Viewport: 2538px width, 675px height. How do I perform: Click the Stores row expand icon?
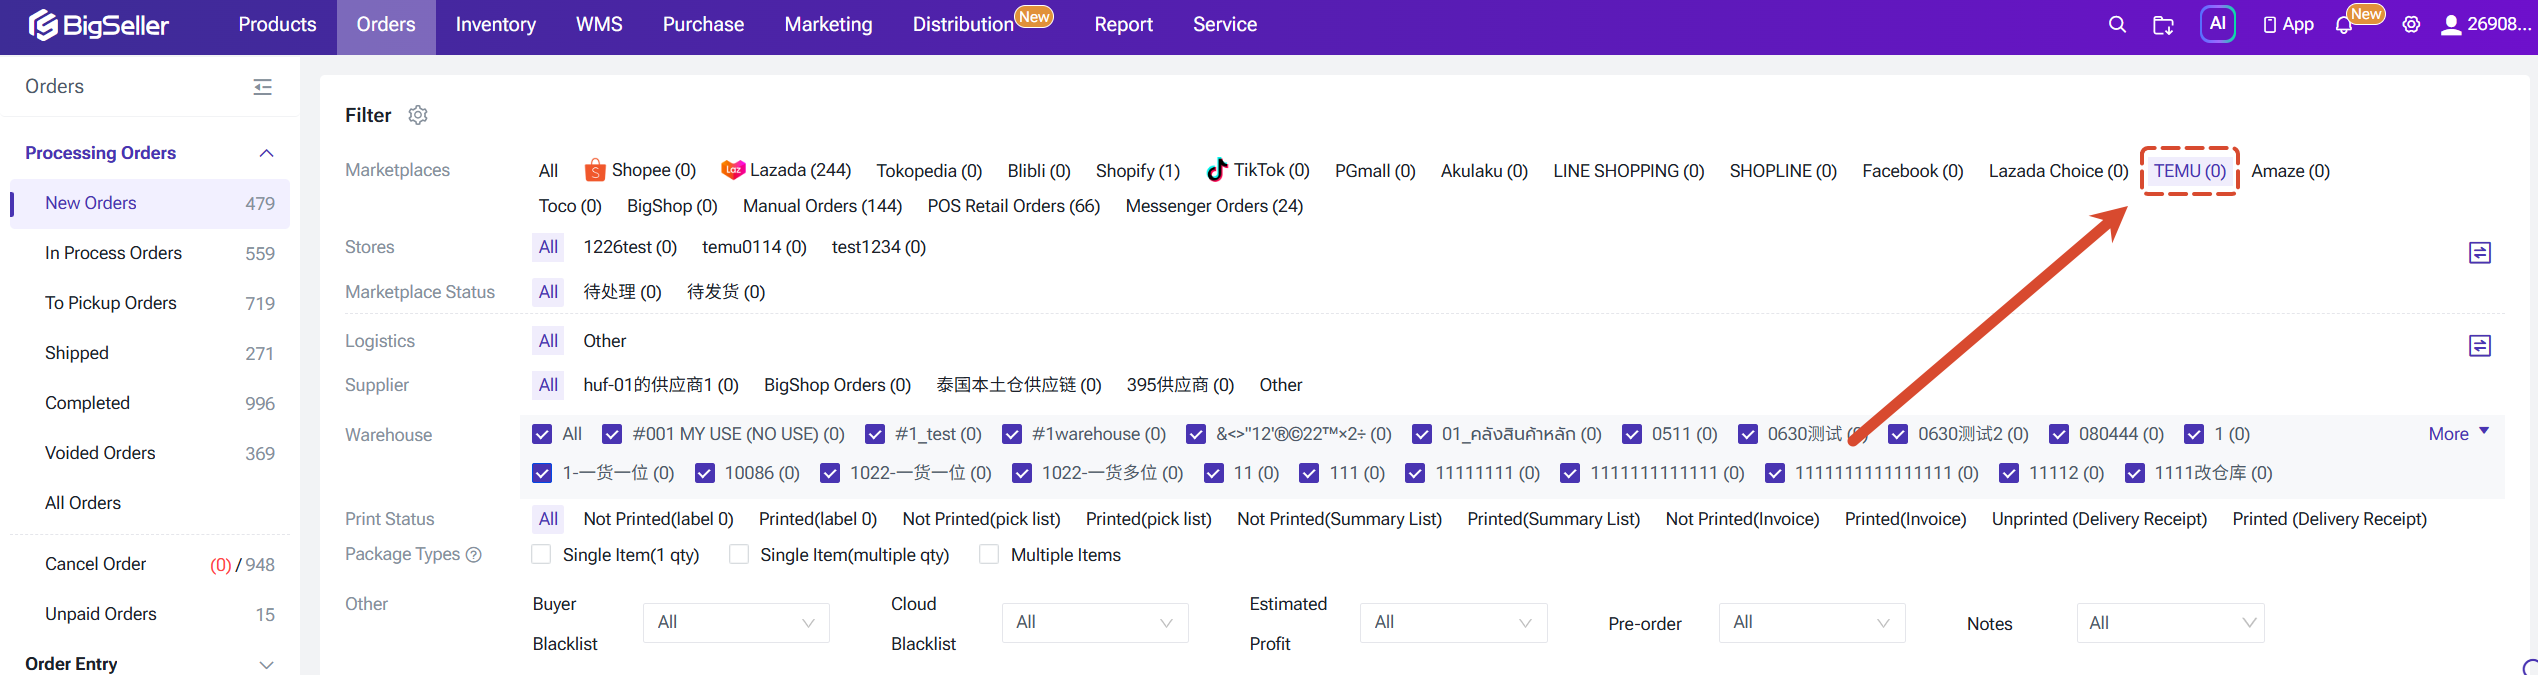pos(2479,253)
